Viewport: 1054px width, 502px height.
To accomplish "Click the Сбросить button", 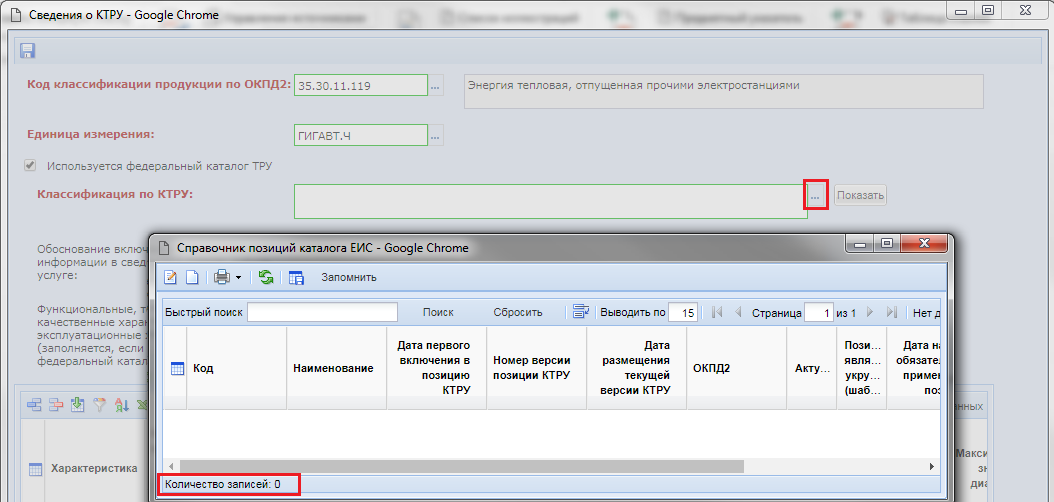I will [x=518, y=312].
